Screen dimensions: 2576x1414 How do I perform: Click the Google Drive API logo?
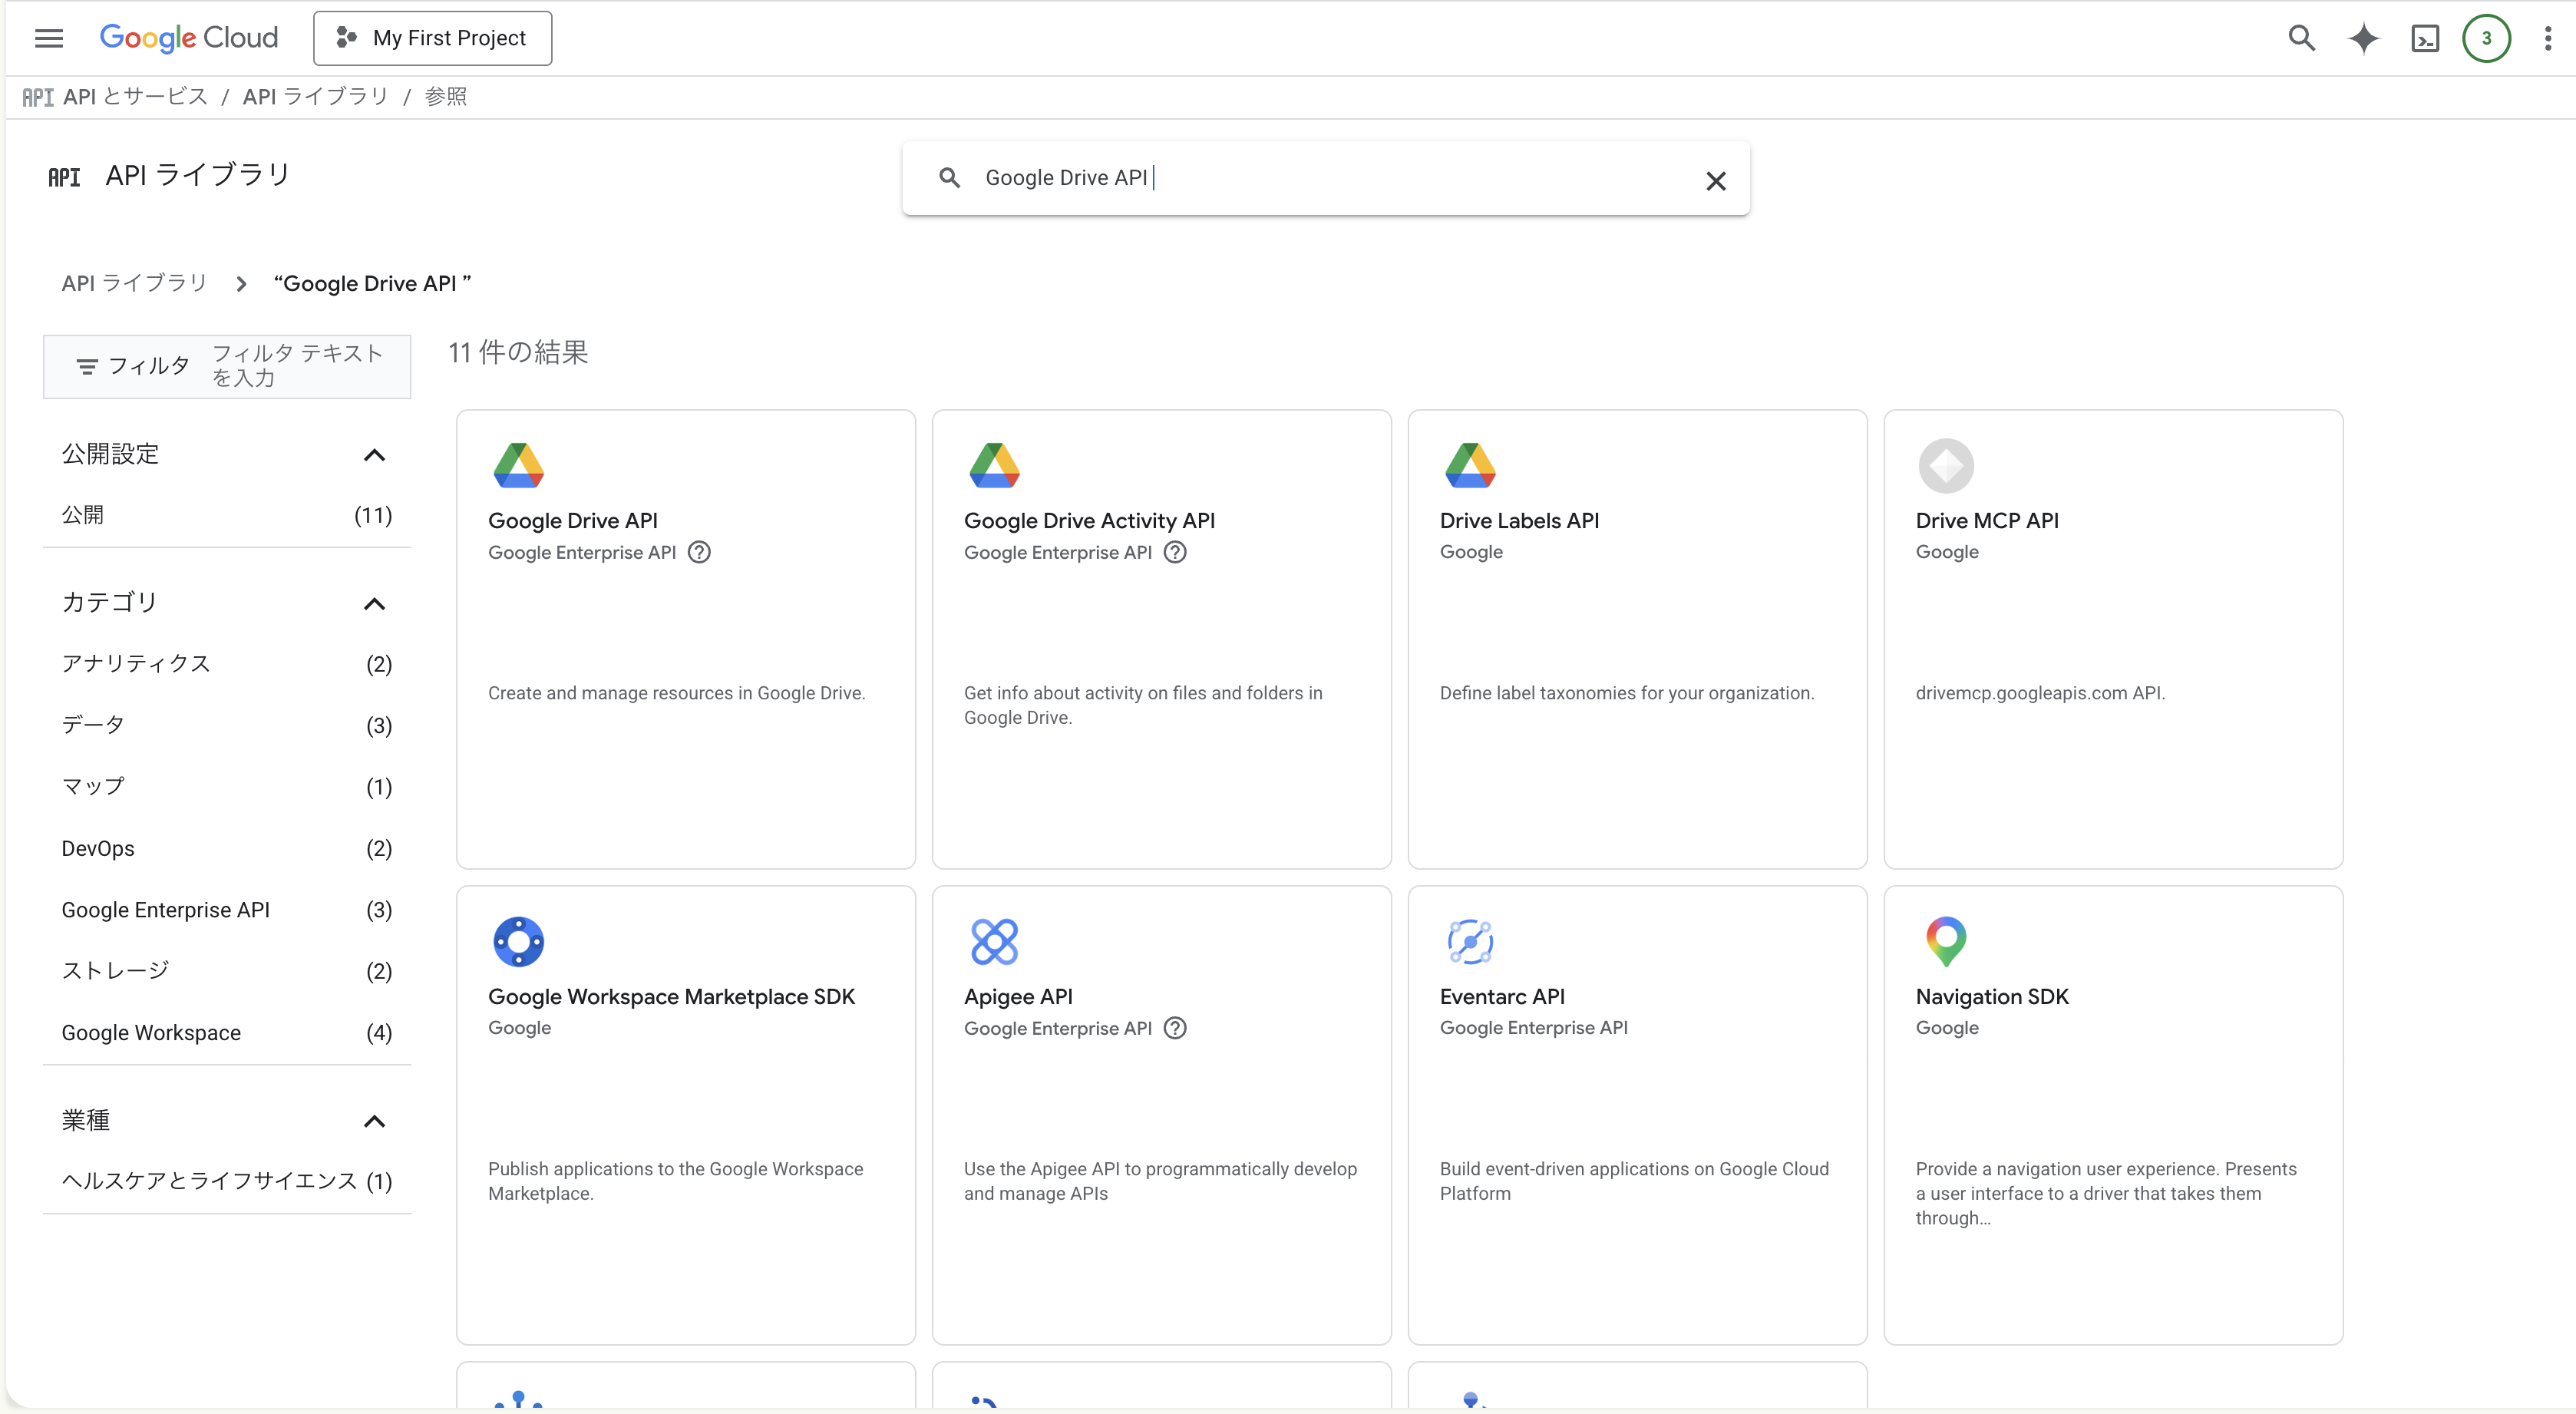tap(518, 465)
